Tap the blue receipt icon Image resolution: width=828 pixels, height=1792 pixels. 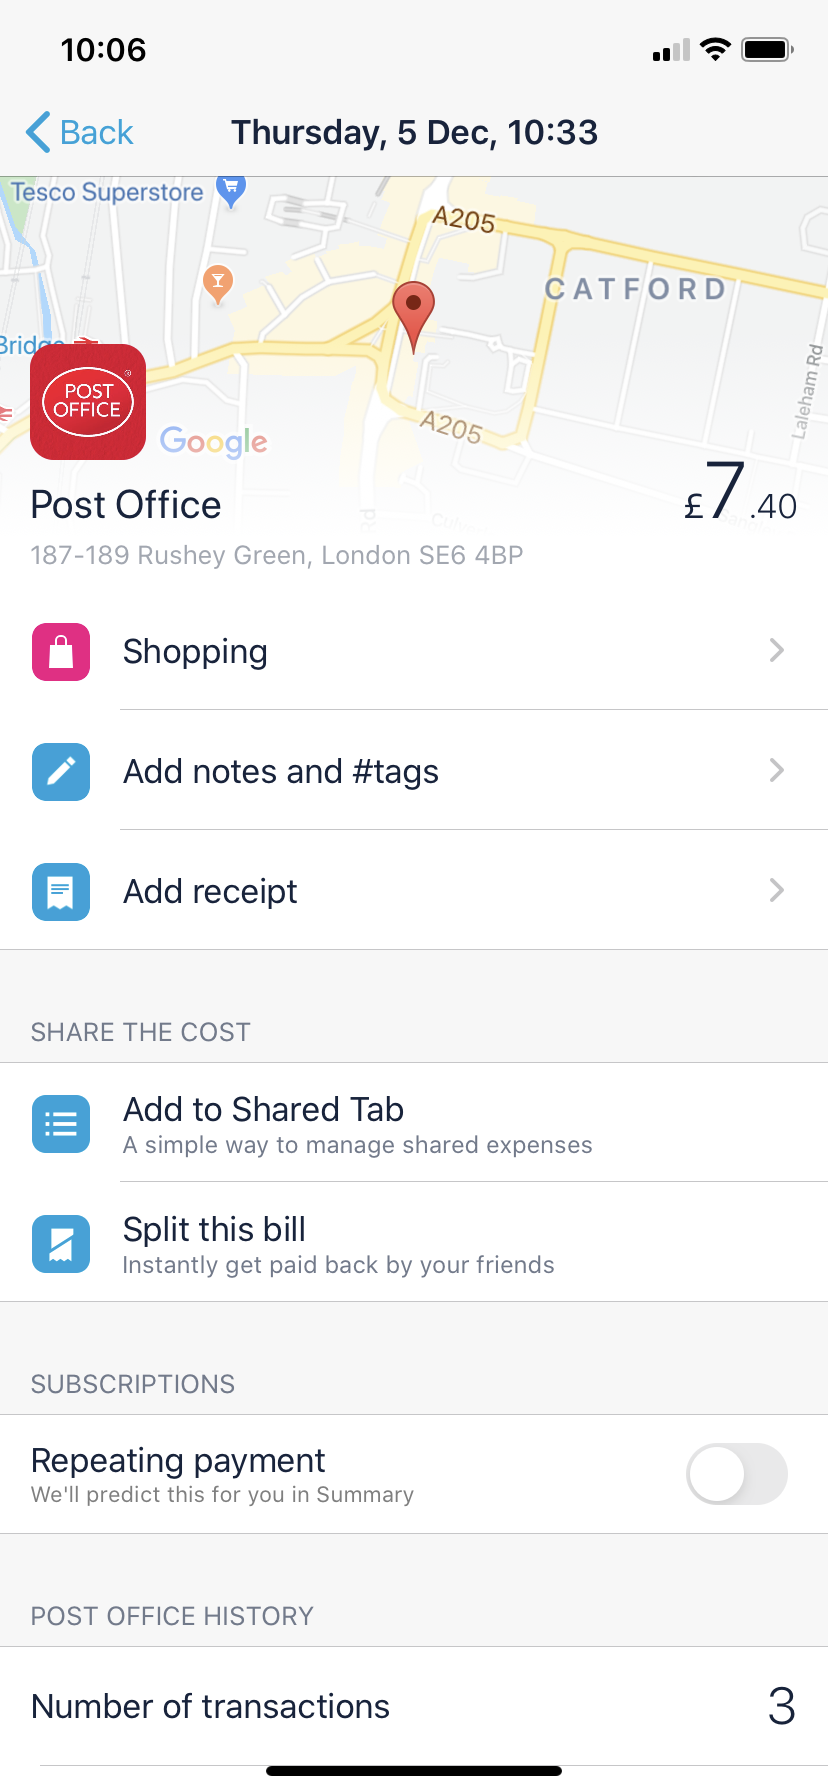point(61,892)
